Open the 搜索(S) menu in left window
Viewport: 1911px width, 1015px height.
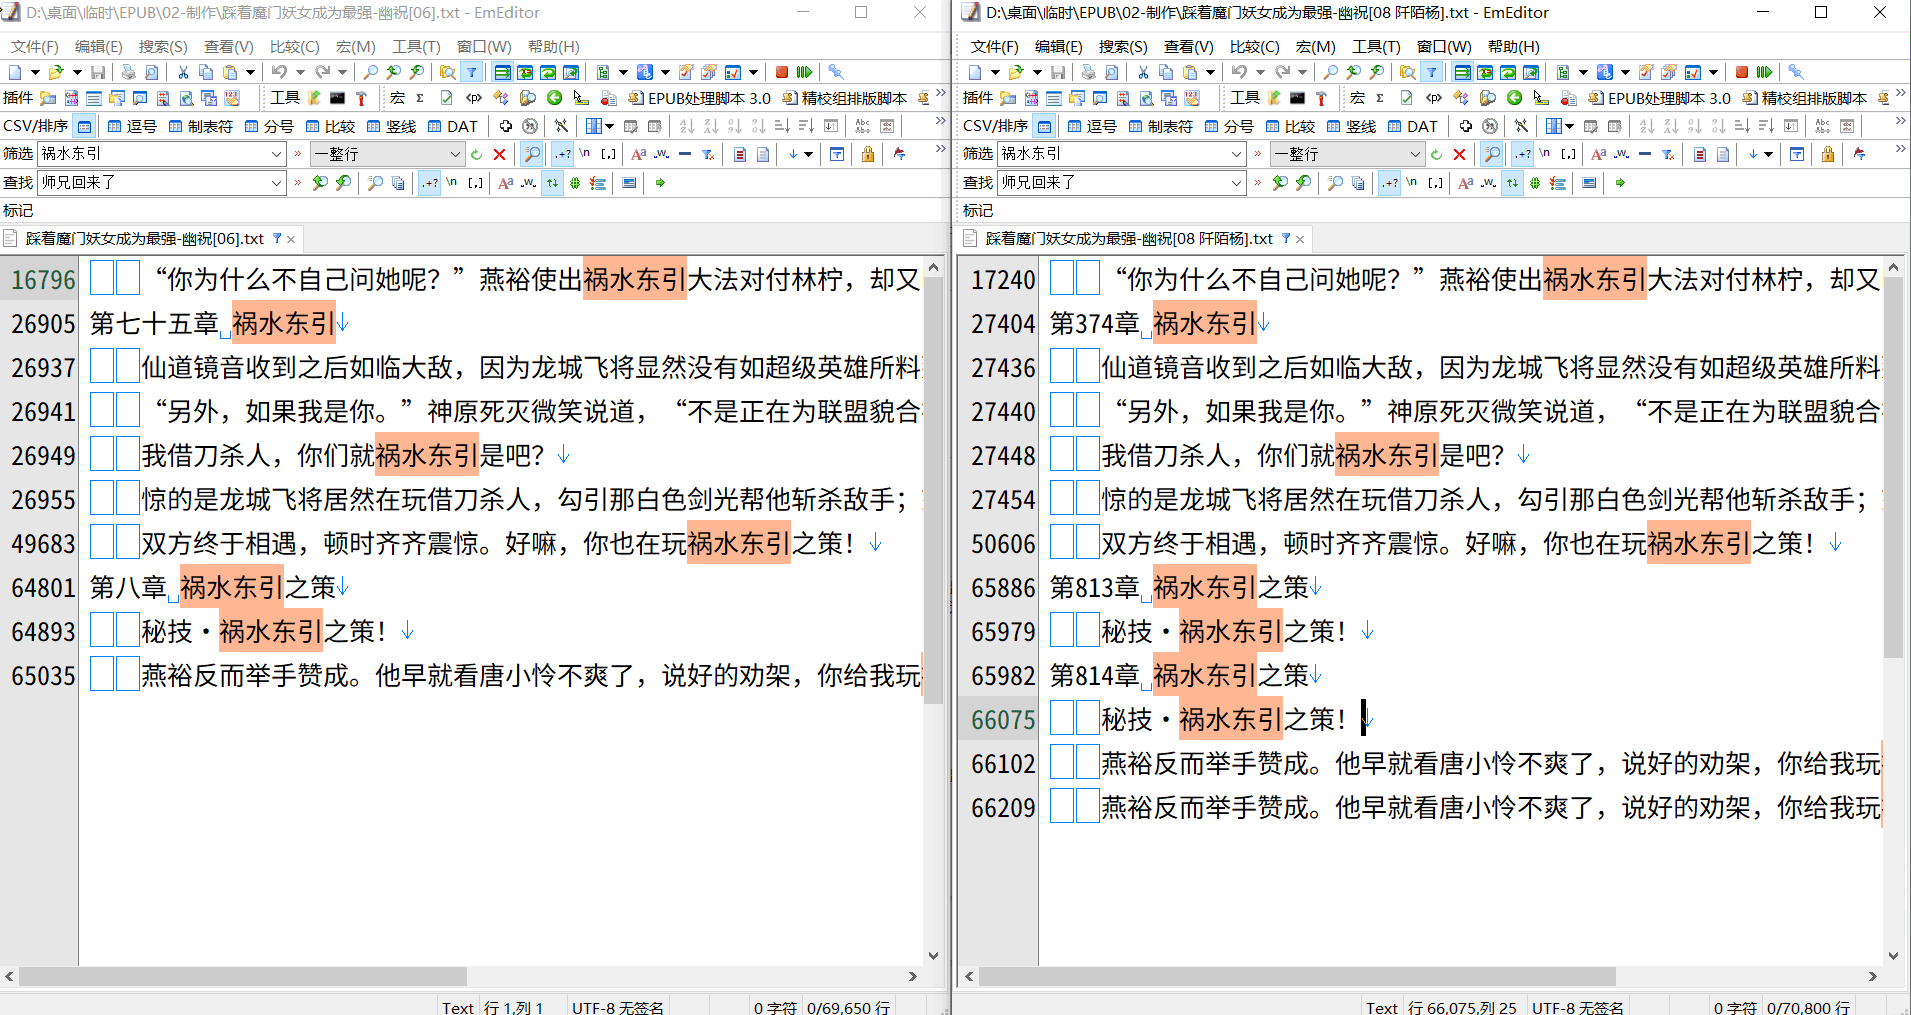pyautogui.click(x=162, y=46)
